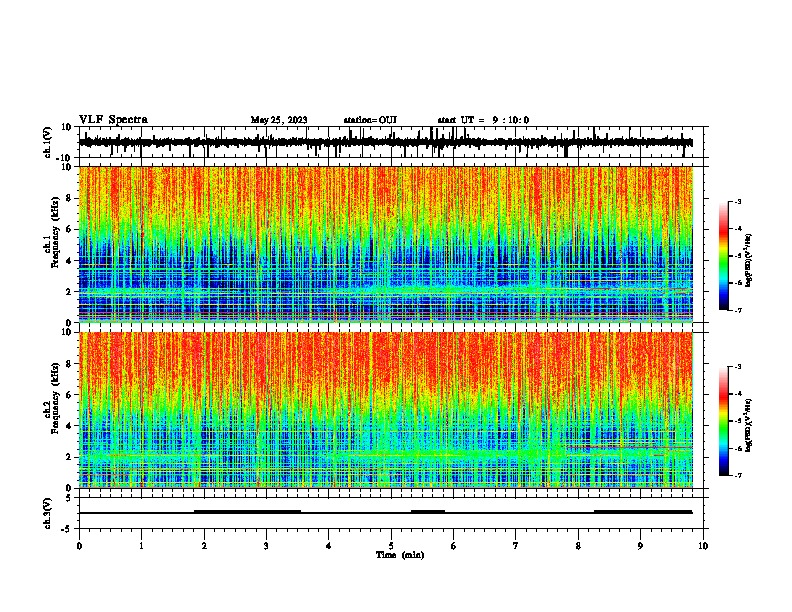Click the "VLF Spectra" plot title

click(x=113, y=120)
